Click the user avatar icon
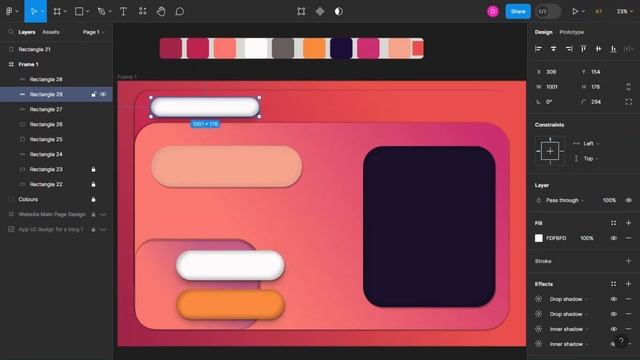This screenshot has width=640, height=360. pos(493,11)
